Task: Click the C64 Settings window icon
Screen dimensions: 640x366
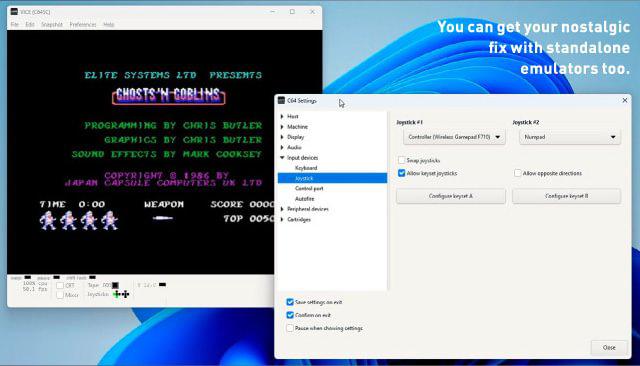Action: (x=281, y=100)
